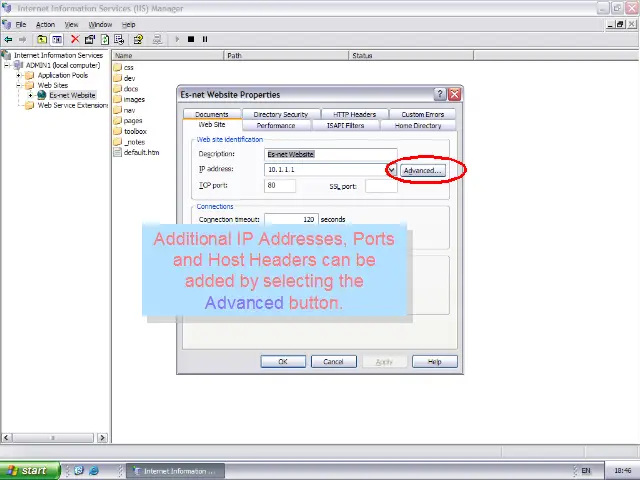
Task: Switch to the Home Directory tab
Action: [x=418, y=125]
